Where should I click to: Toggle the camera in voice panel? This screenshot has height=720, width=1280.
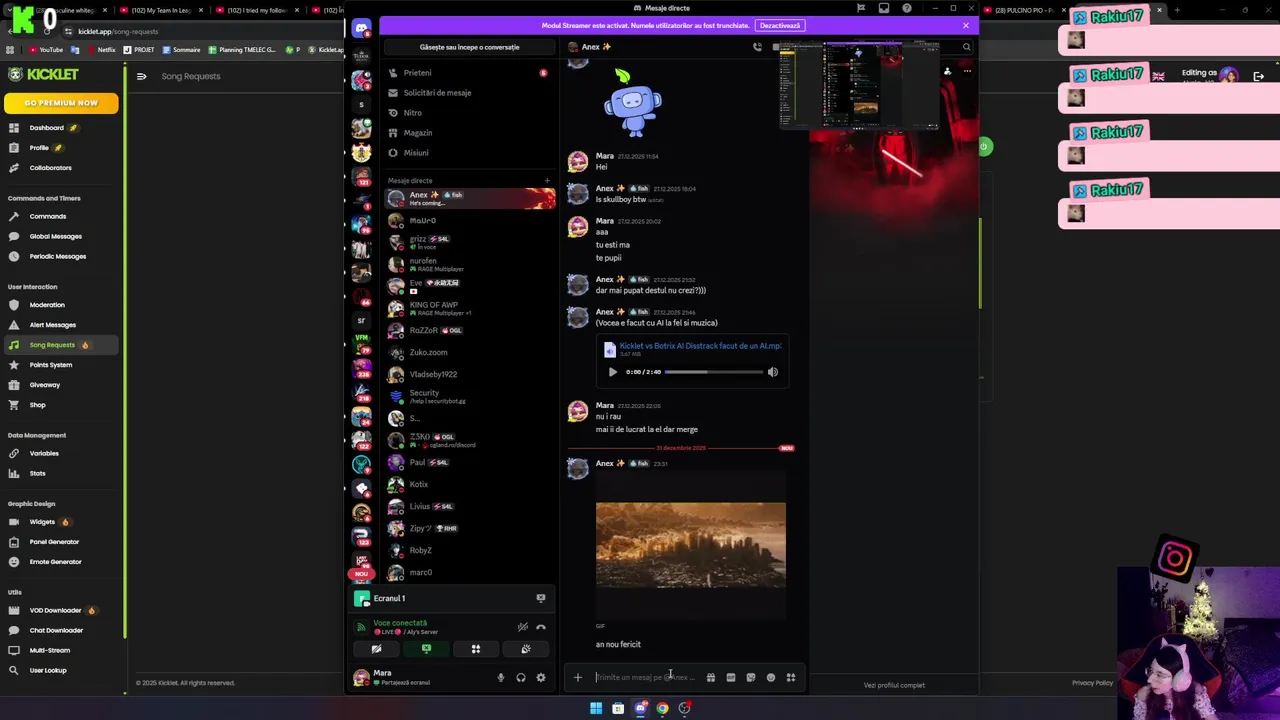point(376,649)
